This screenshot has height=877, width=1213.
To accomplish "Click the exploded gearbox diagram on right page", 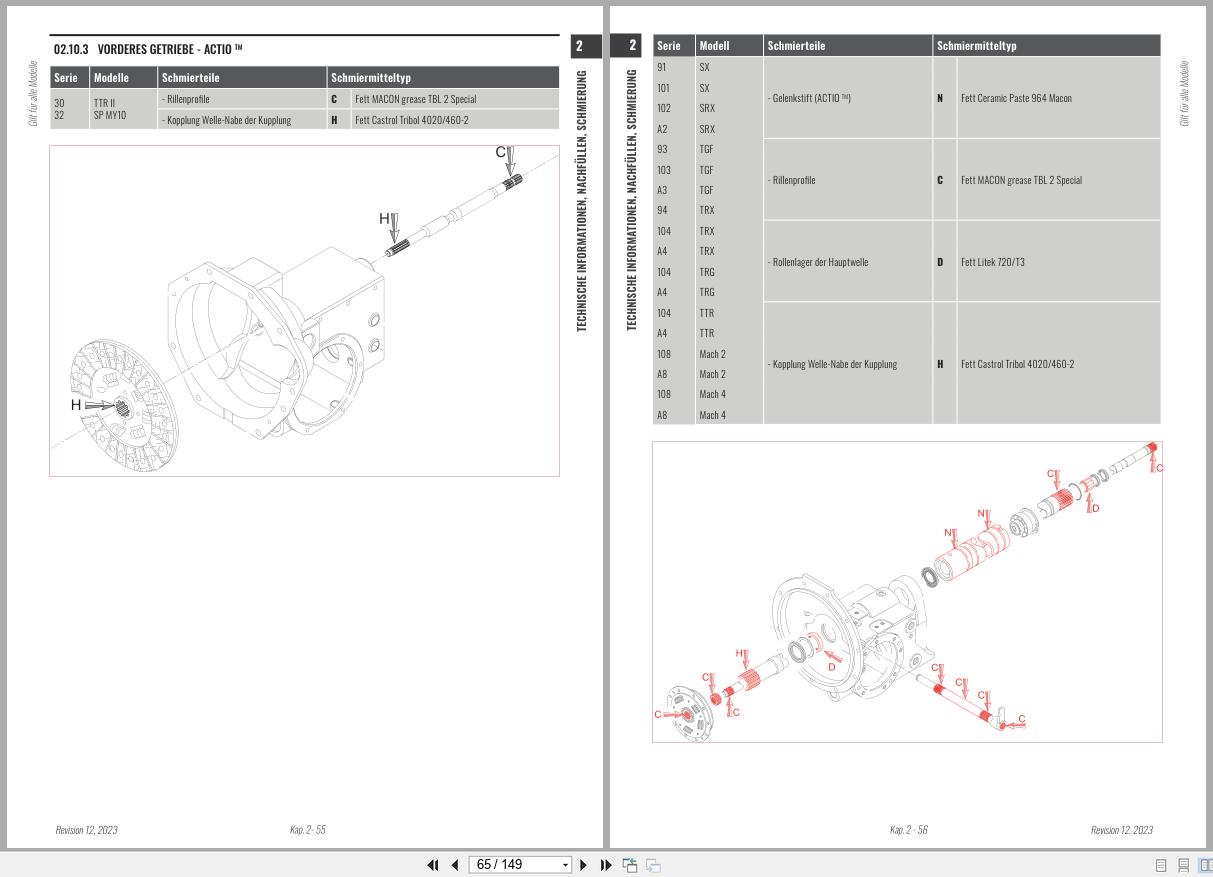I will (x=907, y=591).
